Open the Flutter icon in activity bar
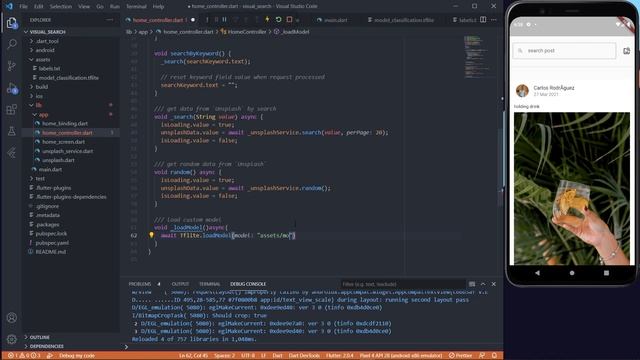 coord(11,153)
